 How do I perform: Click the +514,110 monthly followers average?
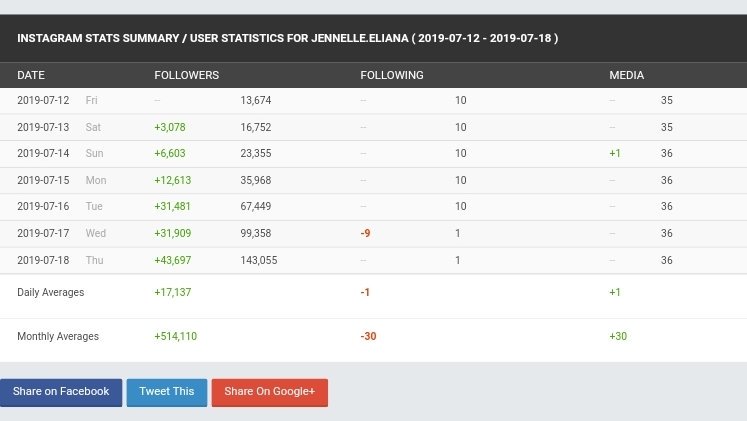coord(175,336)
